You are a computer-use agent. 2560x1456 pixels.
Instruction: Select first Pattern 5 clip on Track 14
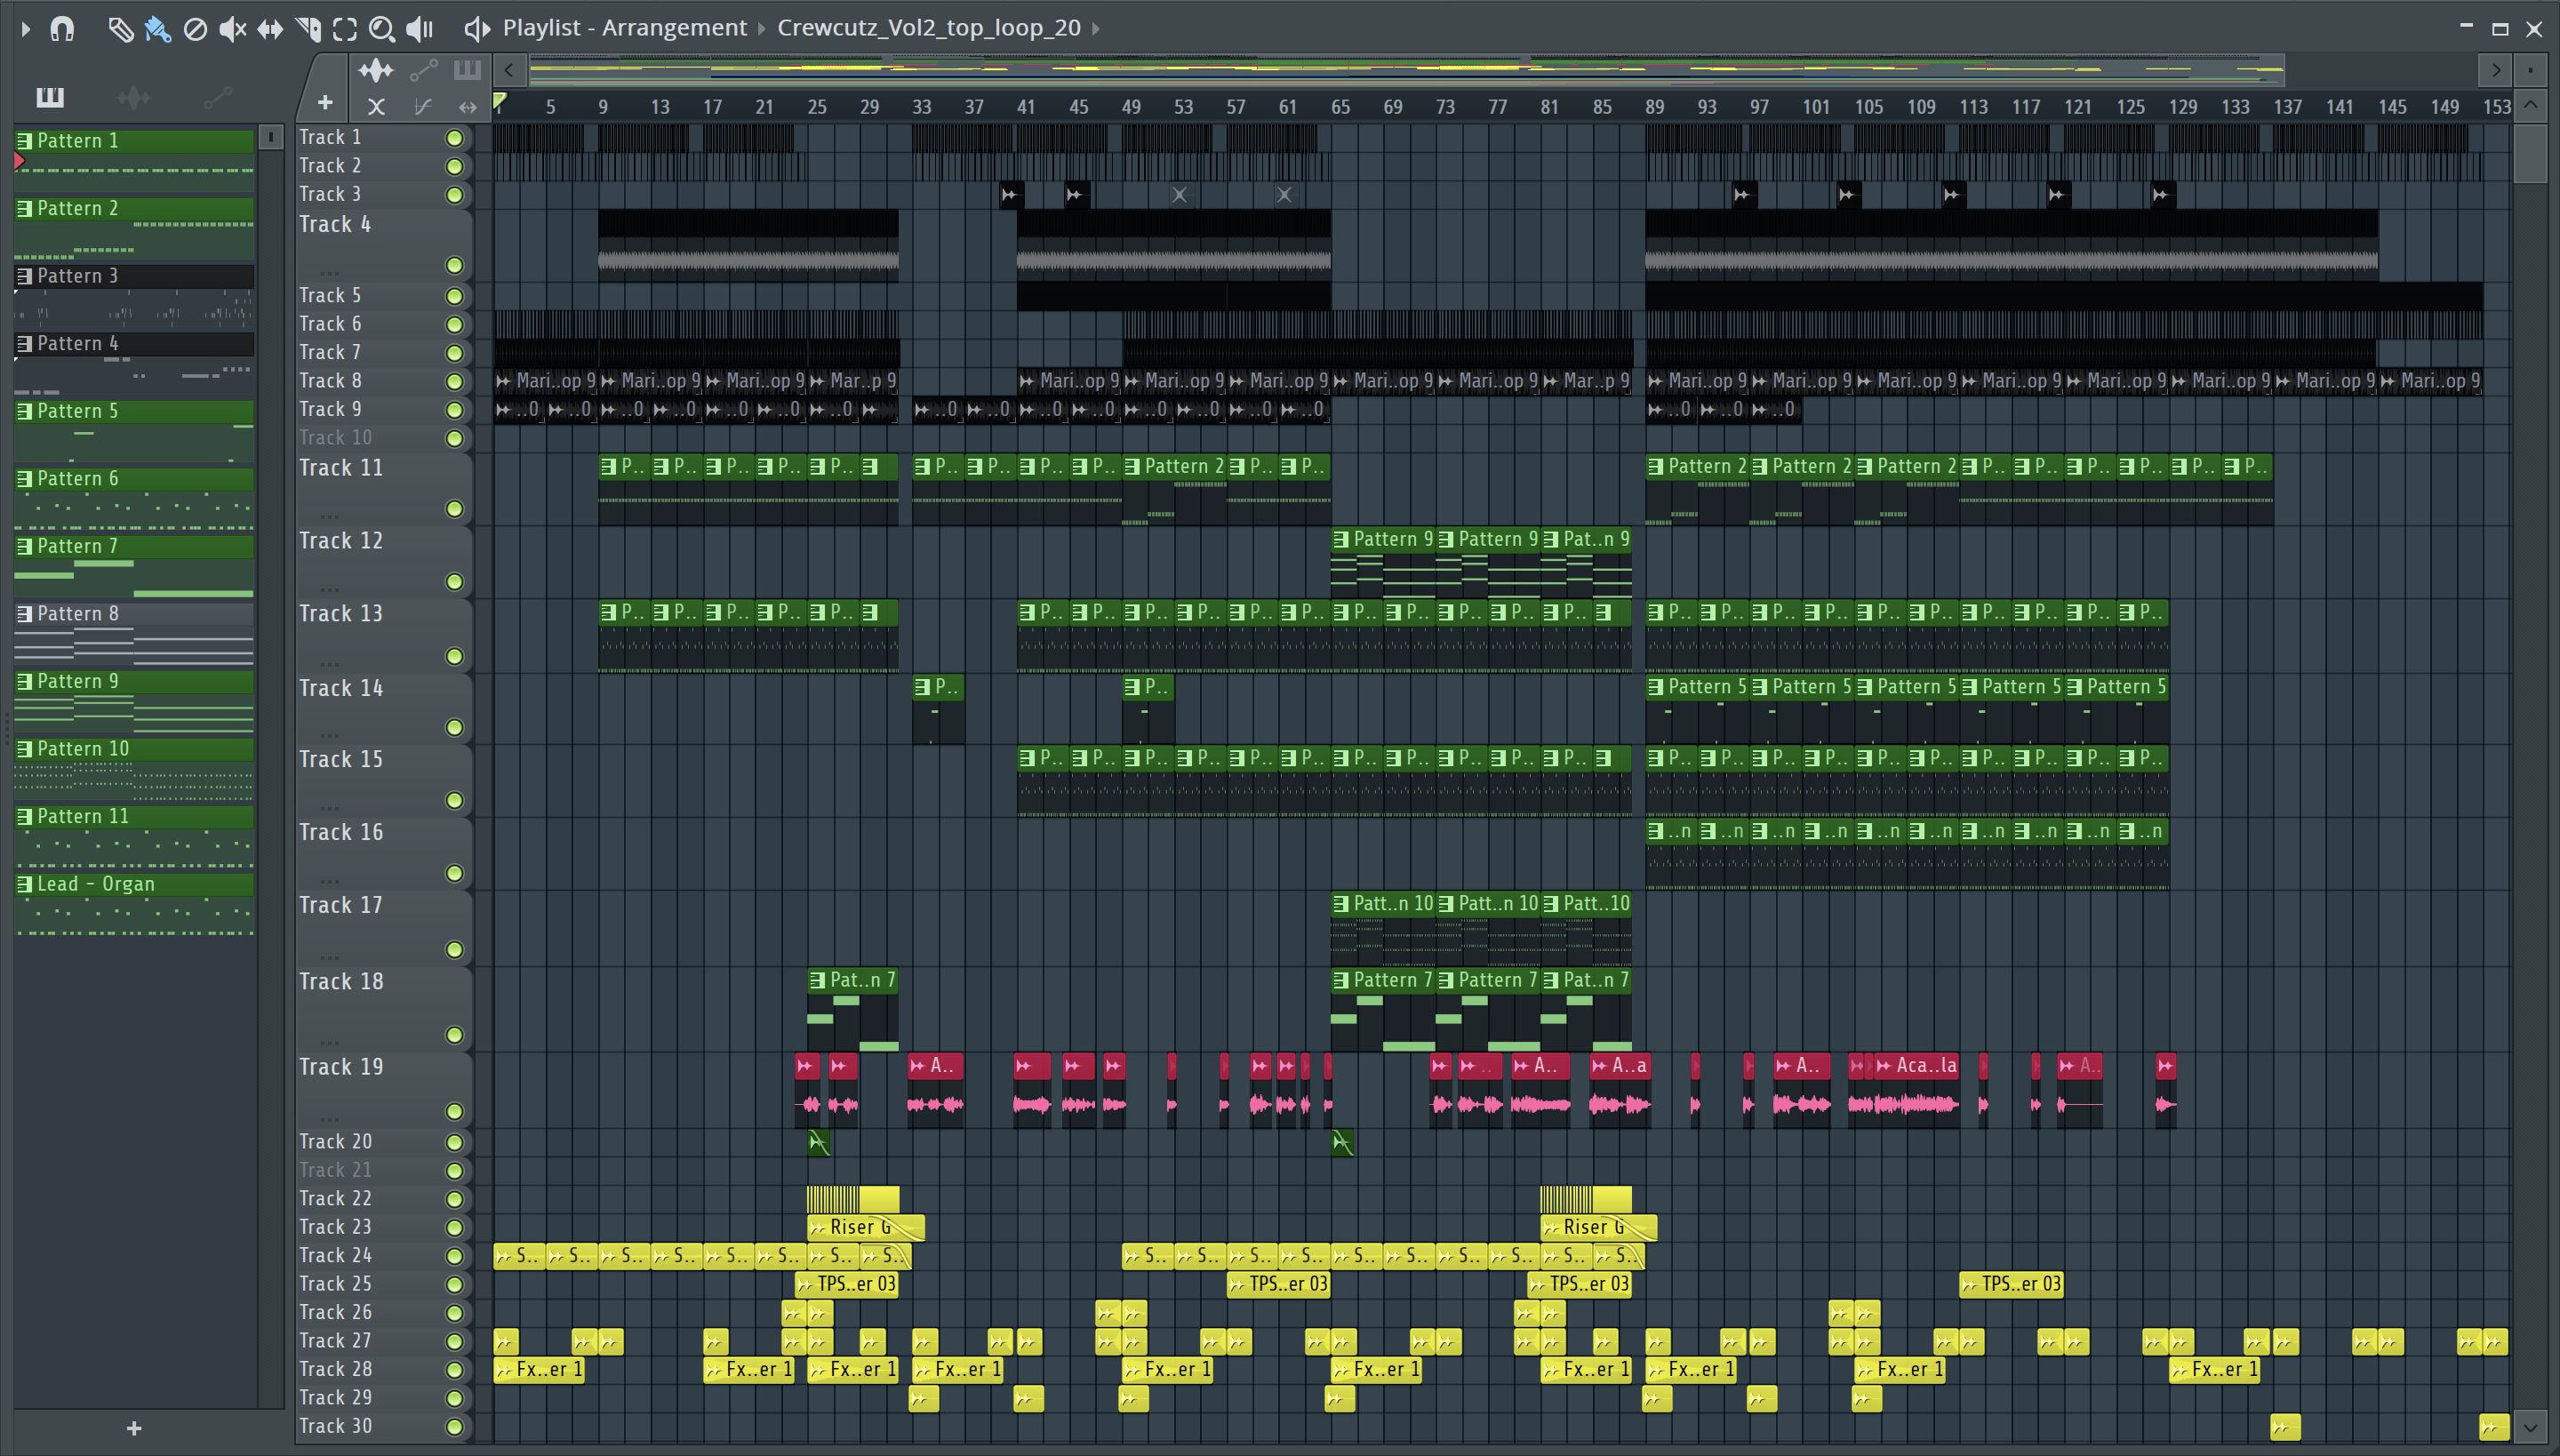click(1698, 708)
